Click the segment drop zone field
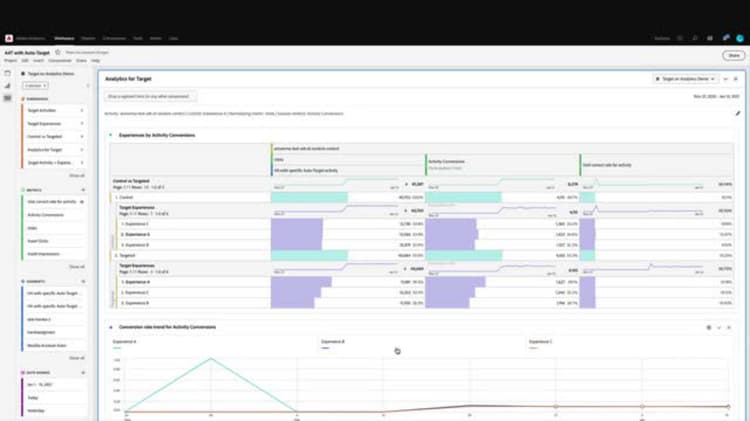The height and width of the screenshot is (421, 750). click(149, 97)
